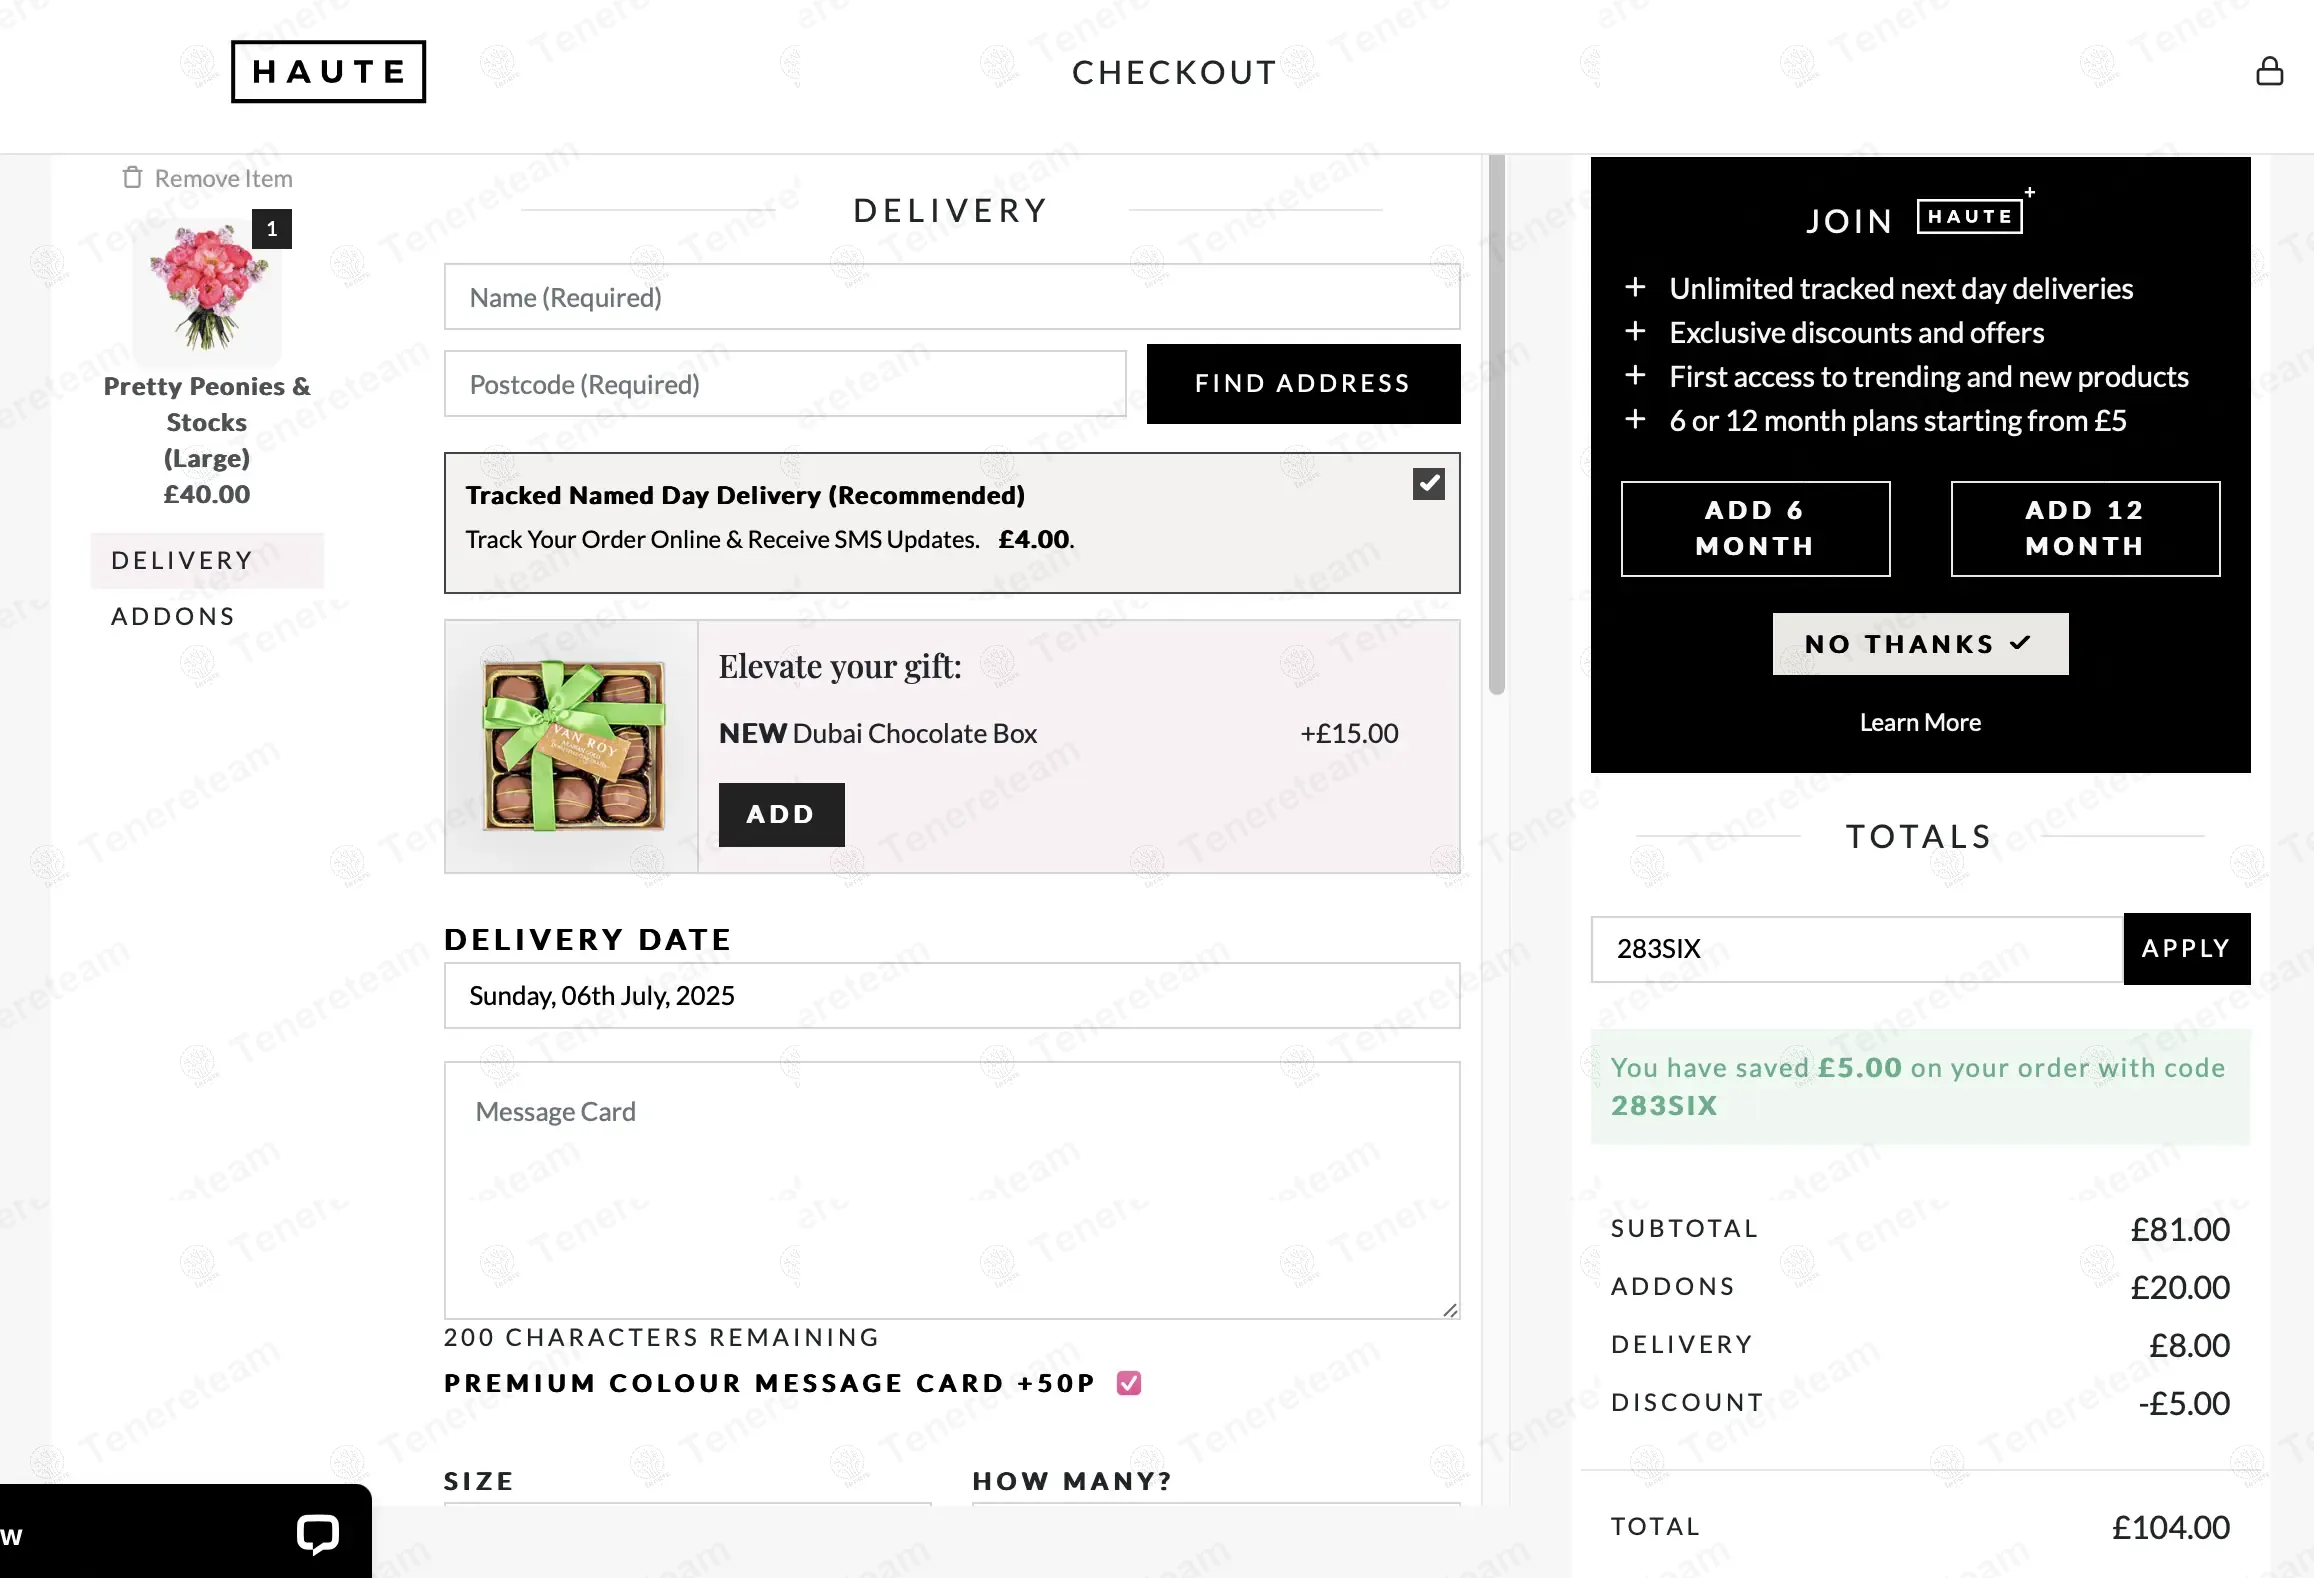Open the delivery date picker
The width and height of the screenshot is (2314, 1578).
[951, 996]
